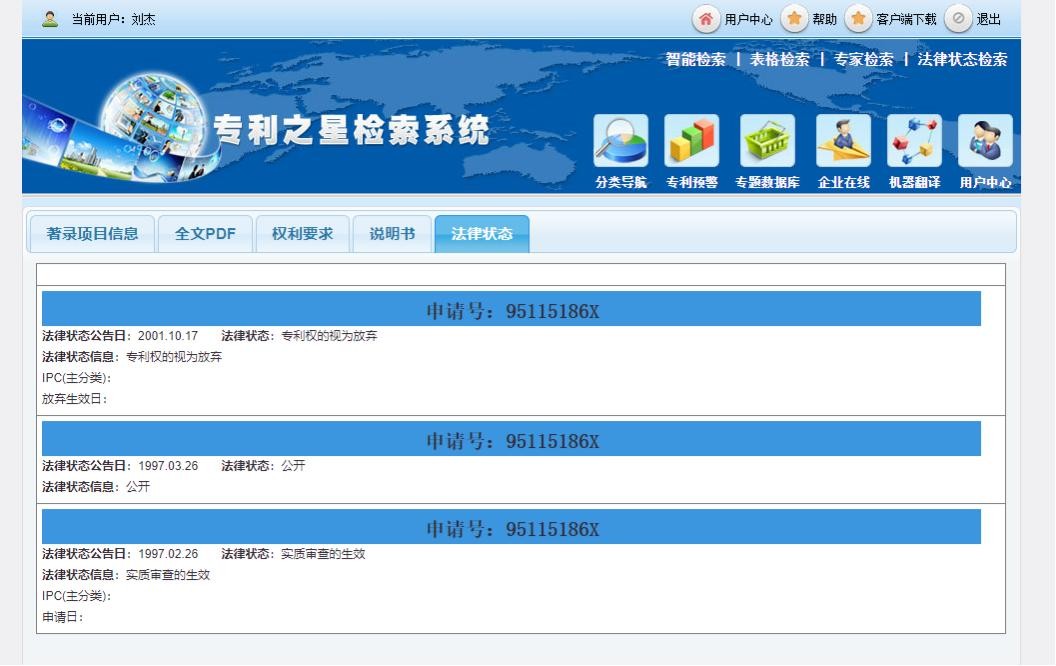Launch the 机器翻译 icon

tap(914, 141)
